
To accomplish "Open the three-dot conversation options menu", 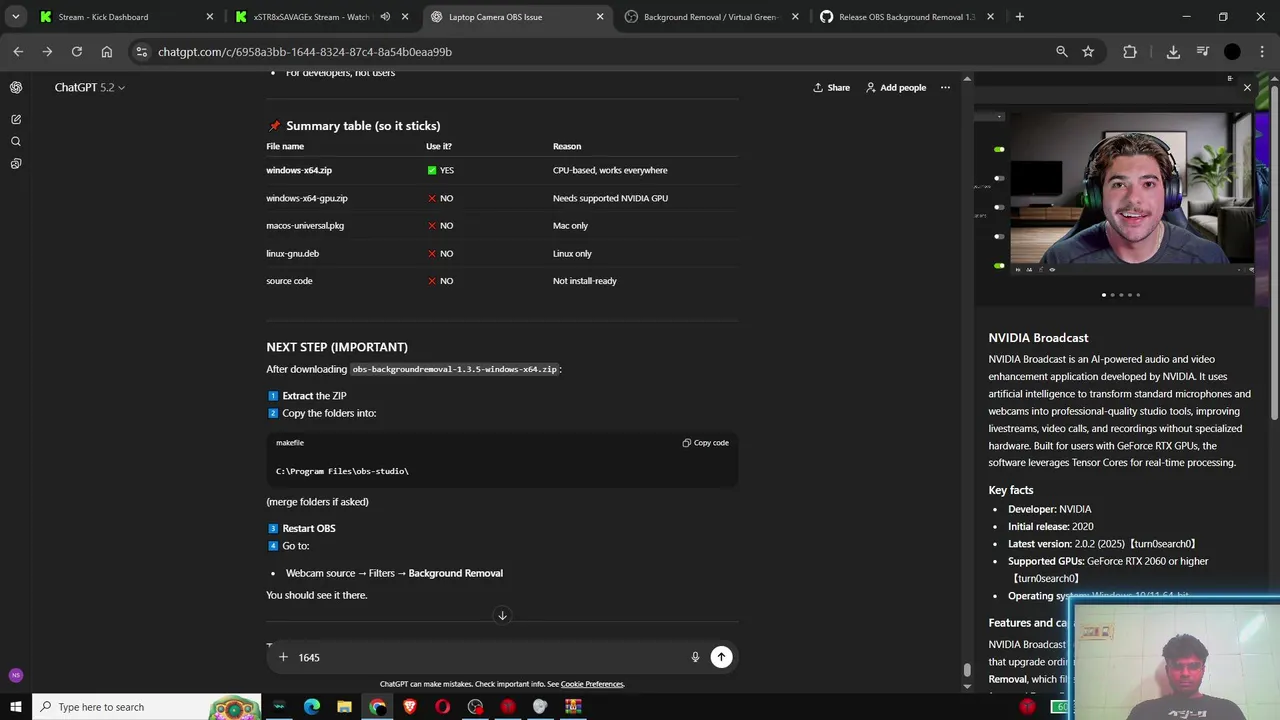I will (945, 87).
